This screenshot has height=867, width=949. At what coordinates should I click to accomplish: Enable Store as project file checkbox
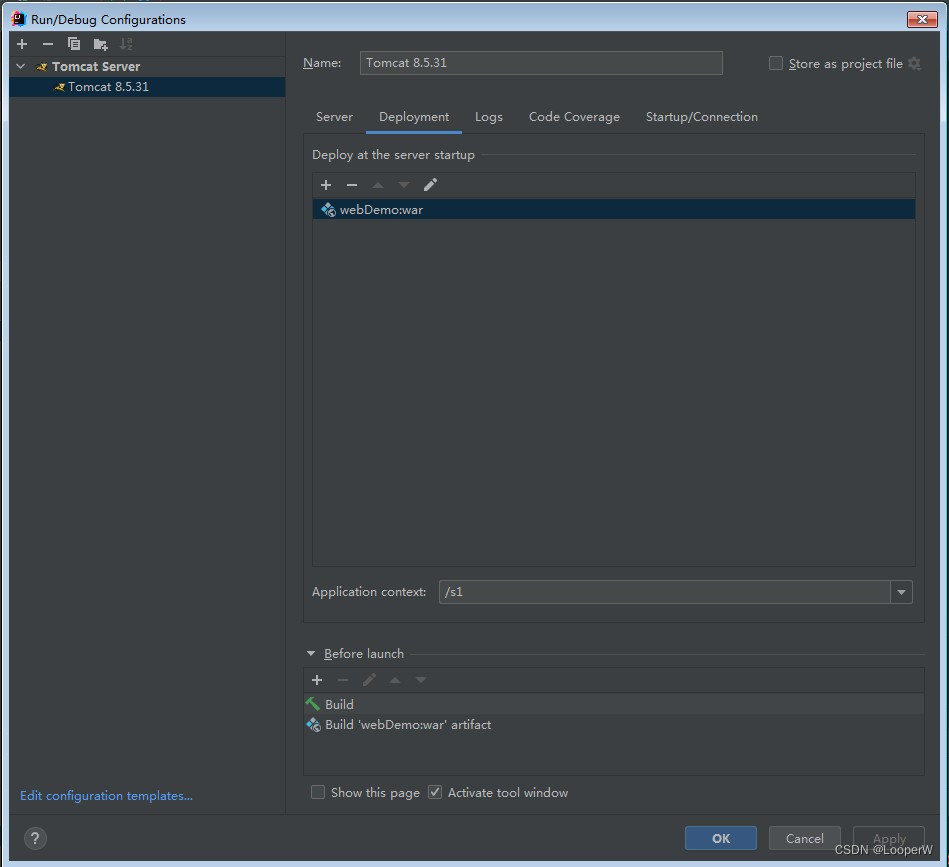775,64
